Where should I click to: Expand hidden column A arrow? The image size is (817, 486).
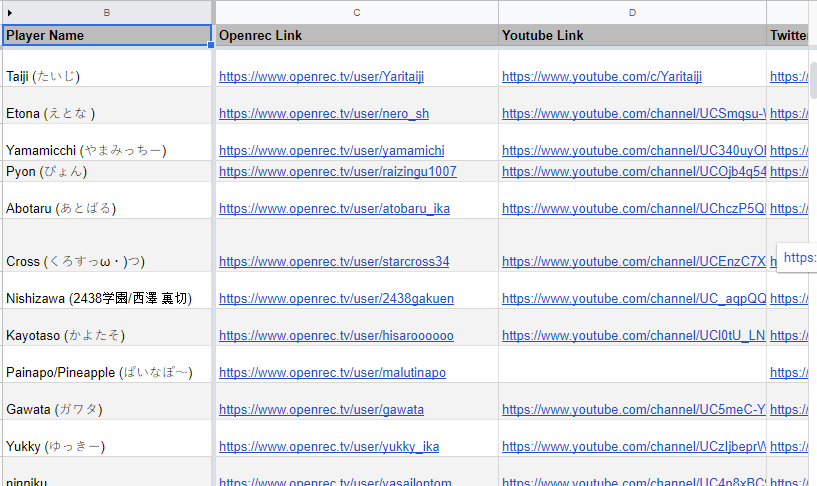pyautogui.click(x=9, y=13)
